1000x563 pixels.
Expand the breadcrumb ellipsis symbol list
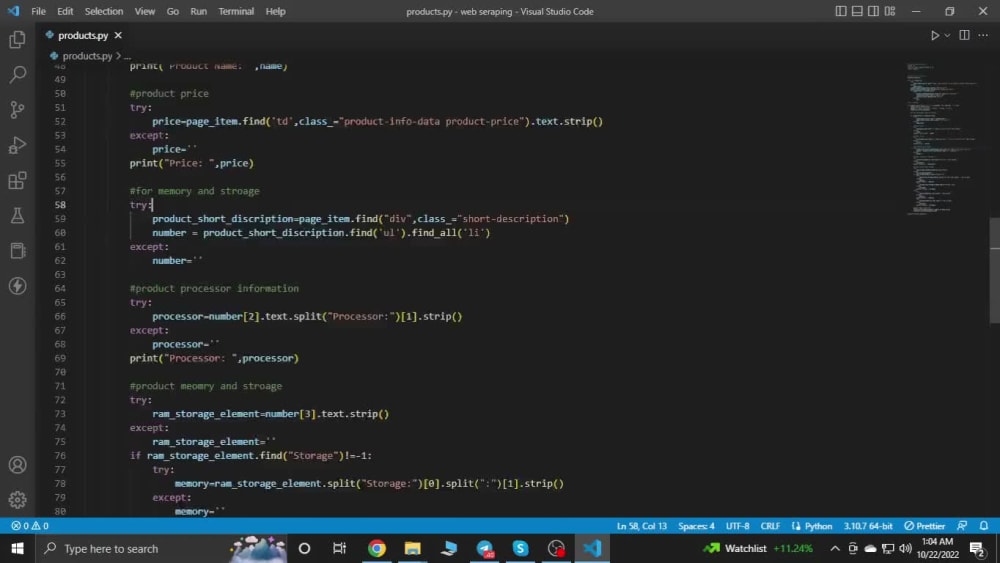click(x=128, y=56)
